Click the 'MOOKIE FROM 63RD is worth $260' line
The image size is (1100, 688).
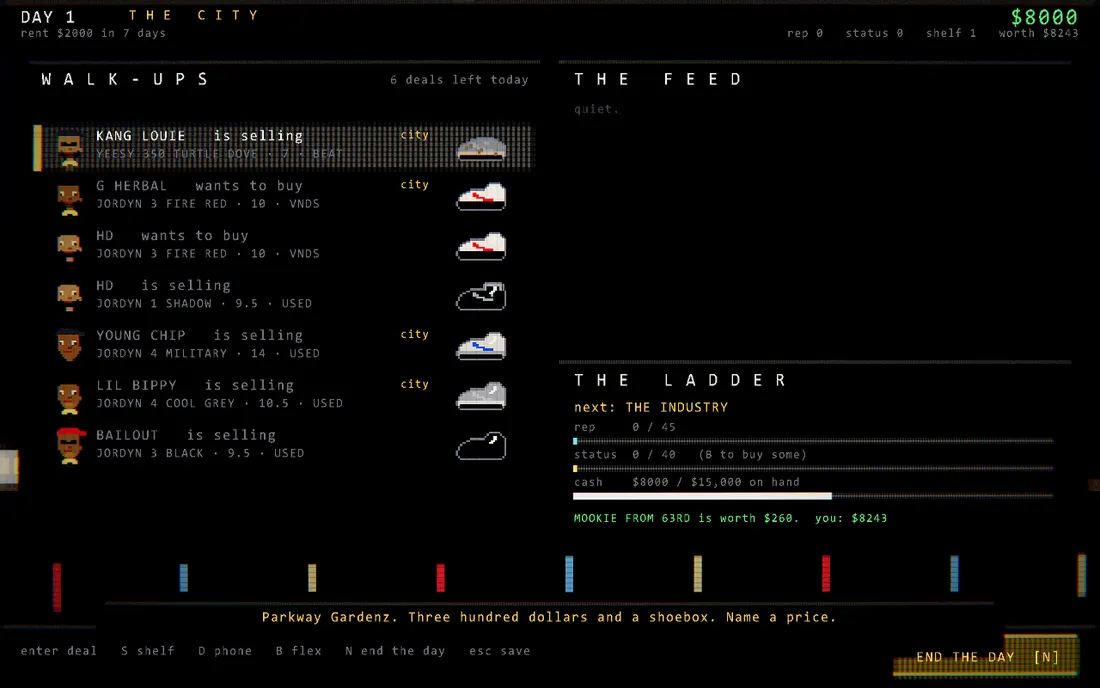686,518
